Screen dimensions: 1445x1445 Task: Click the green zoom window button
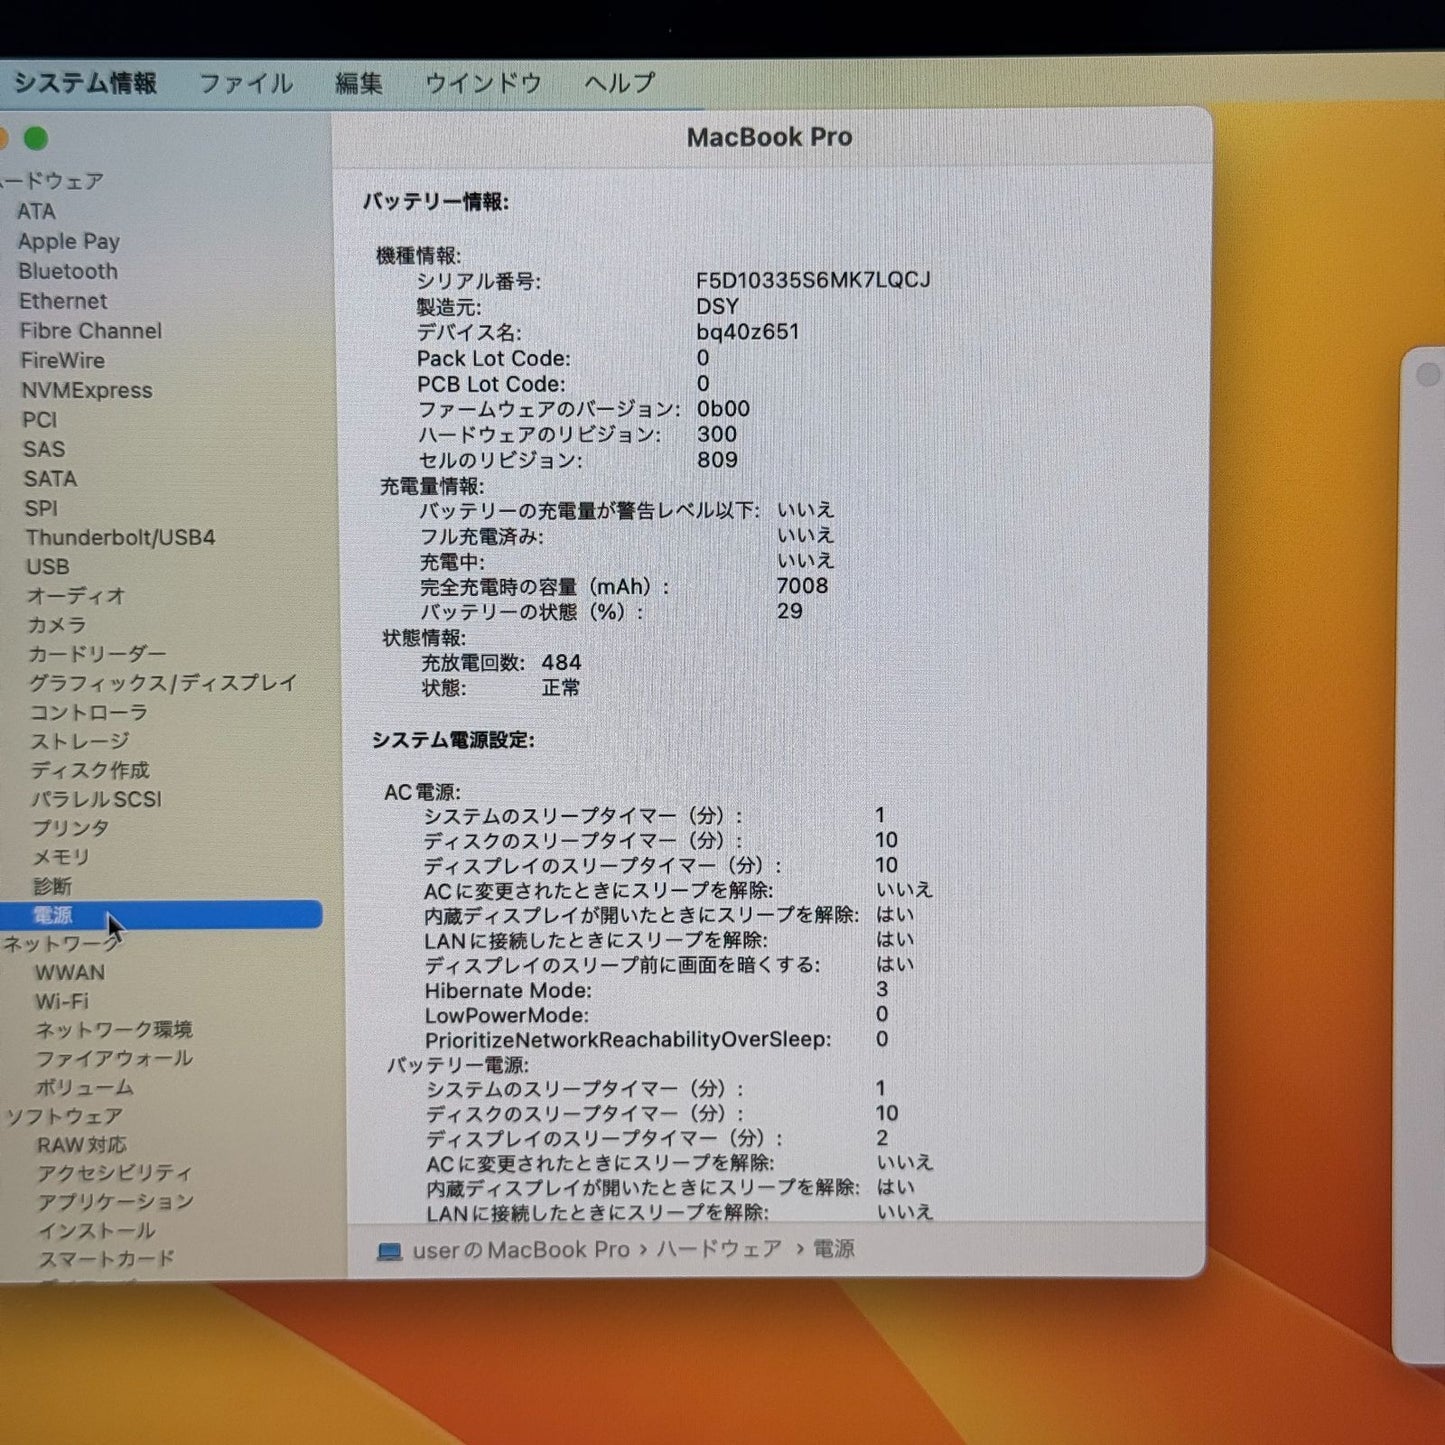pos(36,139)
